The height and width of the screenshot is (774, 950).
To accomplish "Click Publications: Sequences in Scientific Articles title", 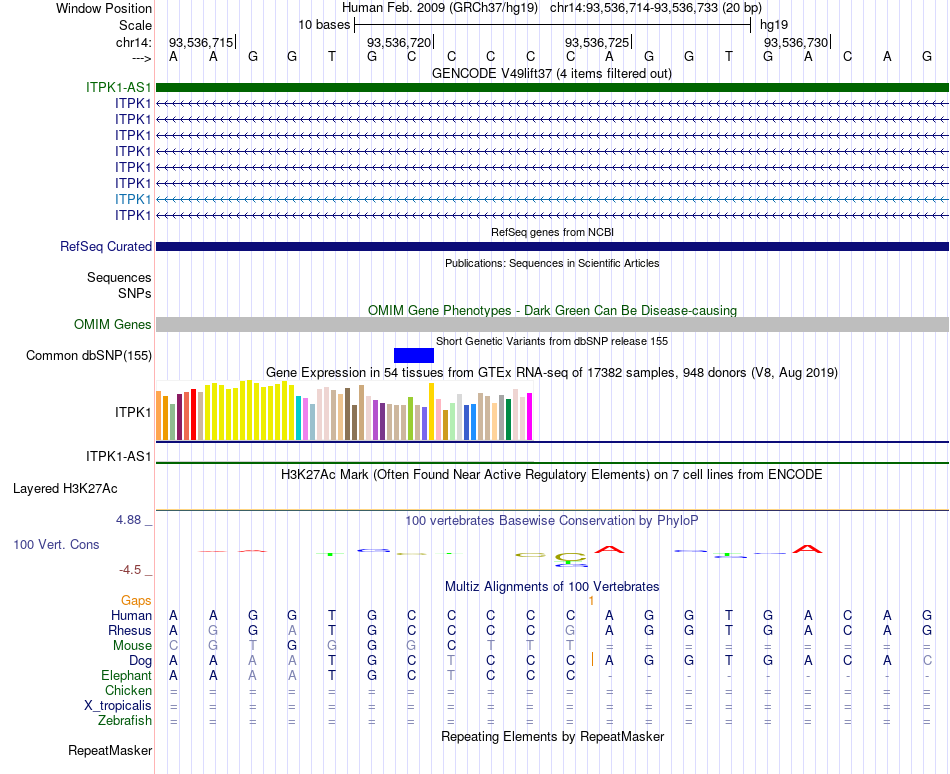I will click(x=552, y=263).
